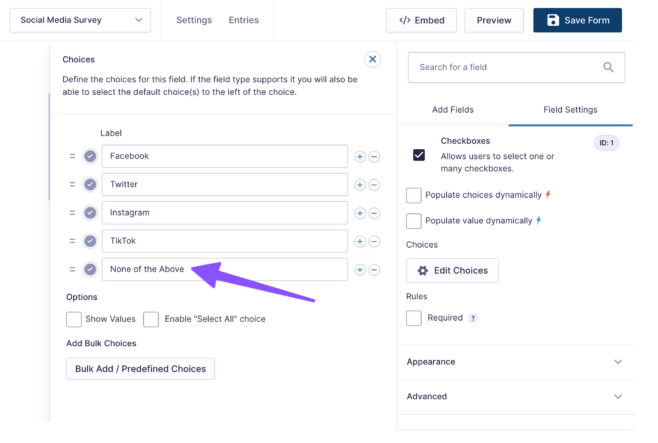Click the search magnifier icon
Screen dimensions: 658x443
point(608,67)
